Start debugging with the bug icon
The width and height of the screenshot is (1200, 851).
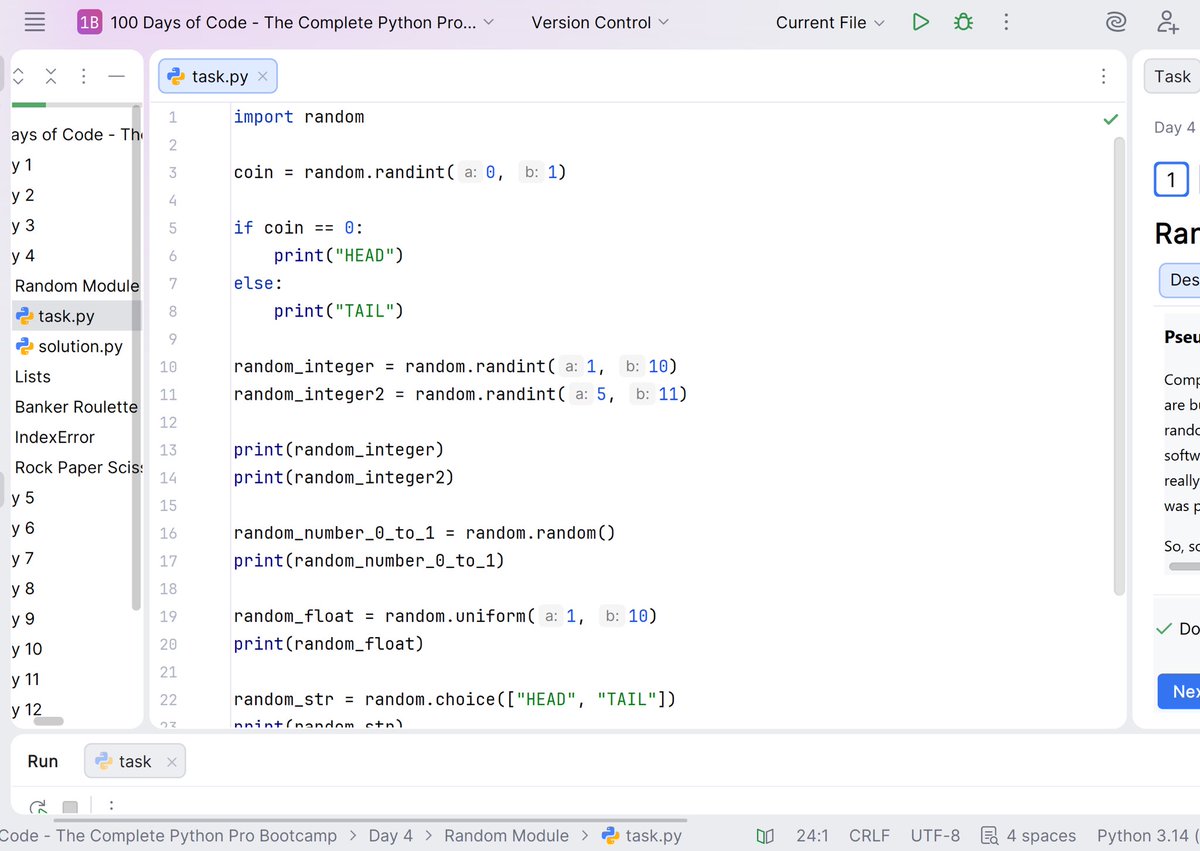tap(964, 22)
